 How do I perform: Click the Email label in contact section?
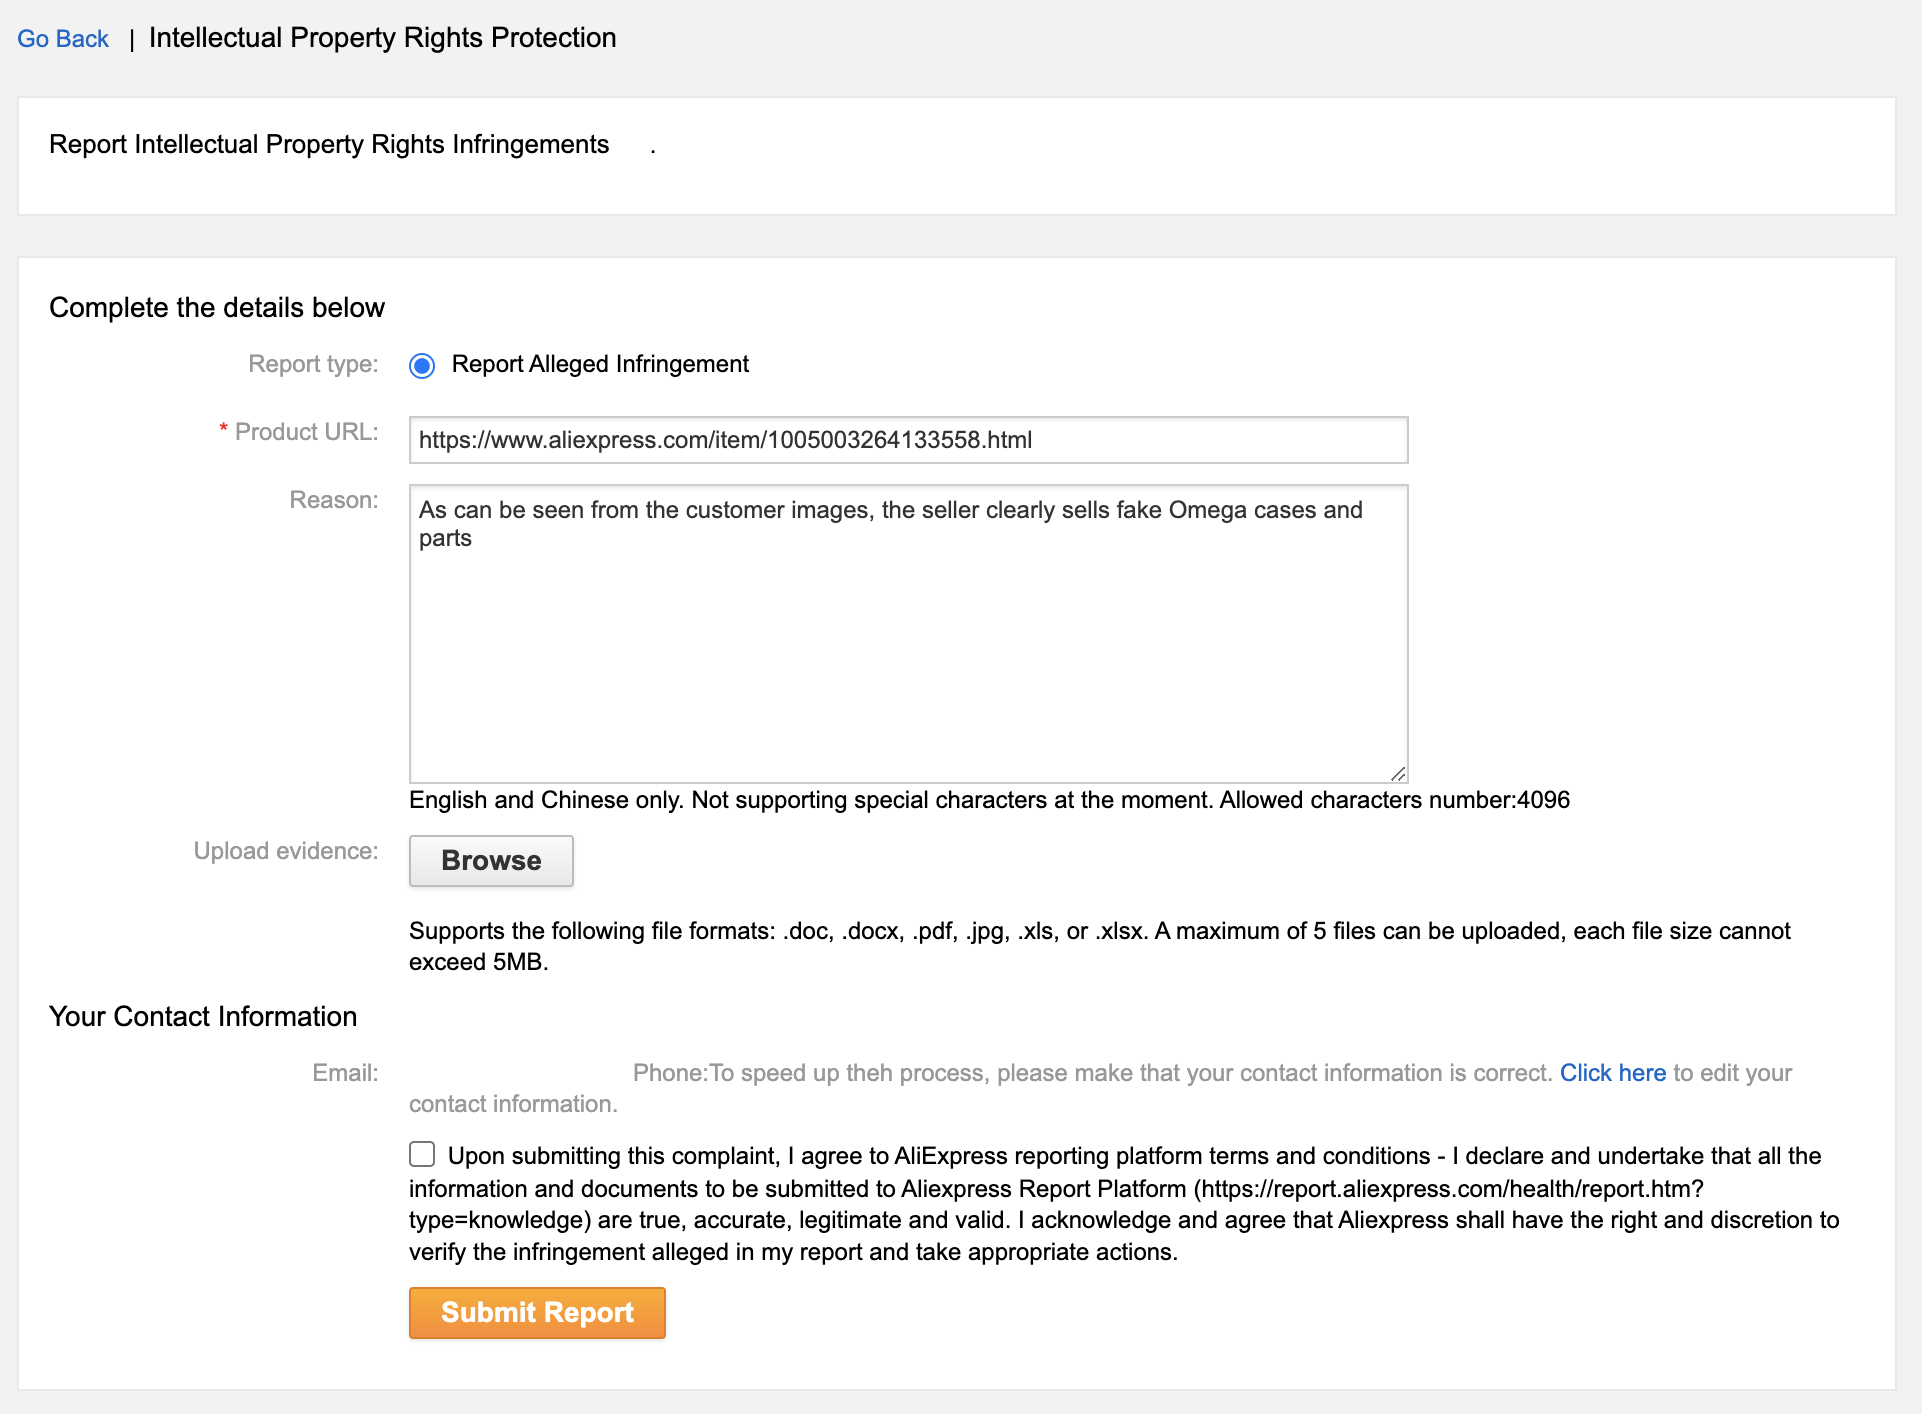[345, 1073]
